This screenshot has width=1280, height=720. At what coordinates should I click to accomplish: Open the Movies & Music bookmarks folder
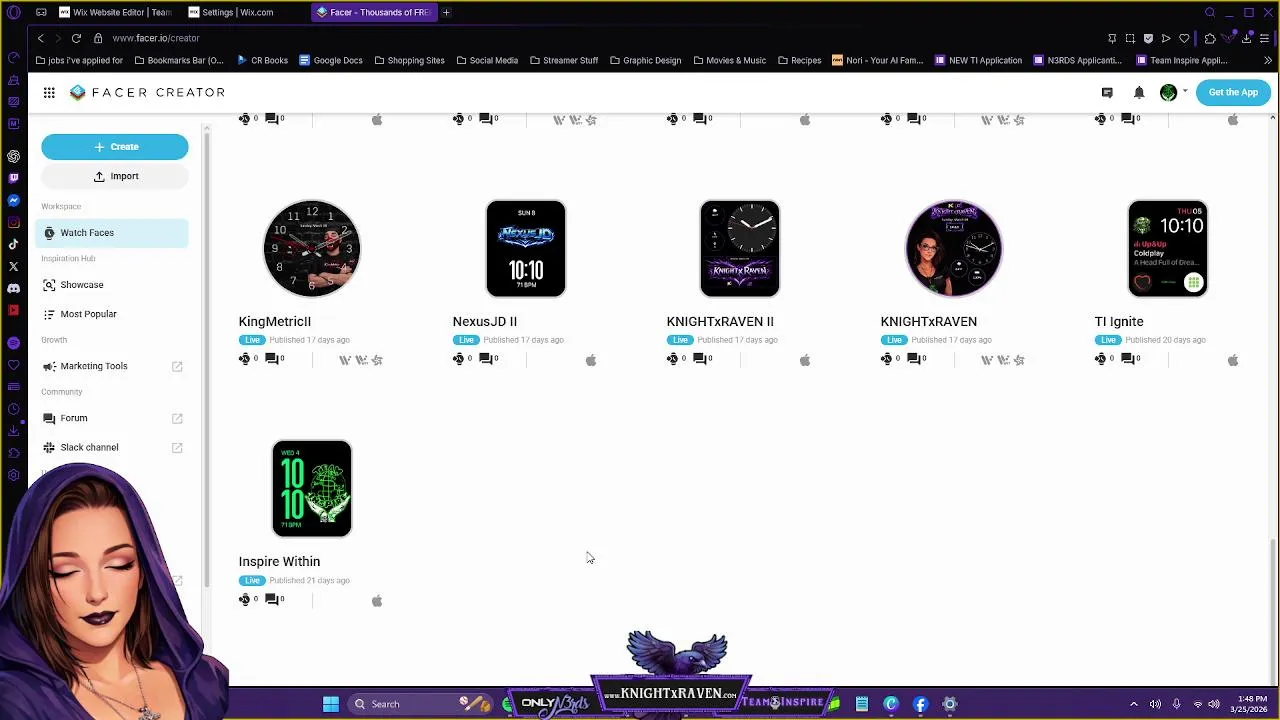click(x=729, y=60)
